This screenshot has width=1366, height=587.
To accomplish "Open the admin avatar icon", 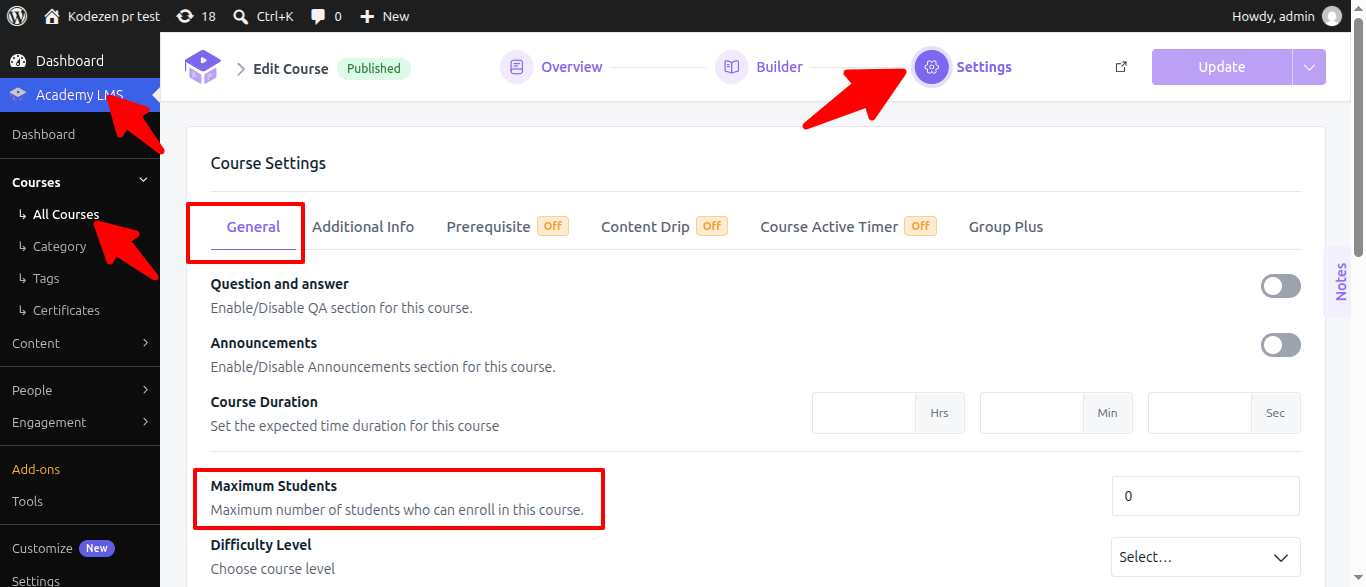I will click(x=1332, y=16).
